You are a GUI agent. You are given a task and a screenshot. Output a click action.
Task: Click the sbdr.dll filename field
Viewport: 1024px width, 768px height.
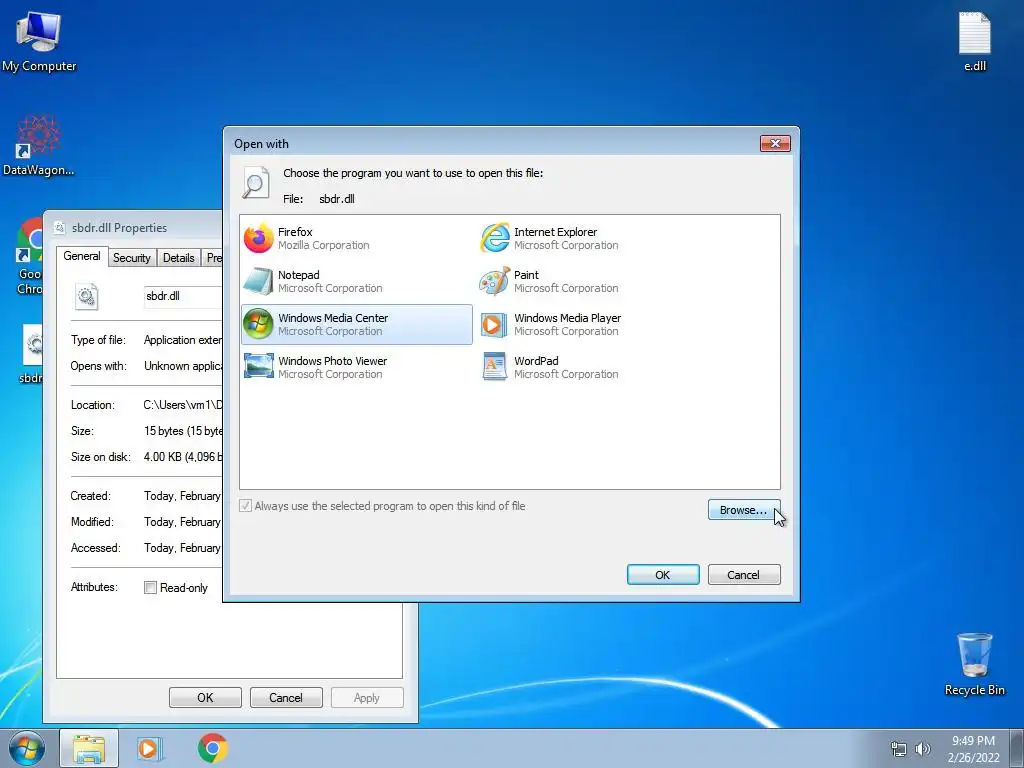tap(183, 296)
